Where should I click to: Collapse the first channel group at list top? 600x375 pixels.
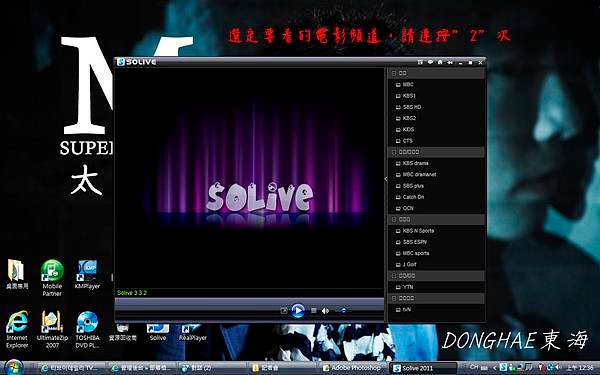pyautogui.click(x=394, y=73)
